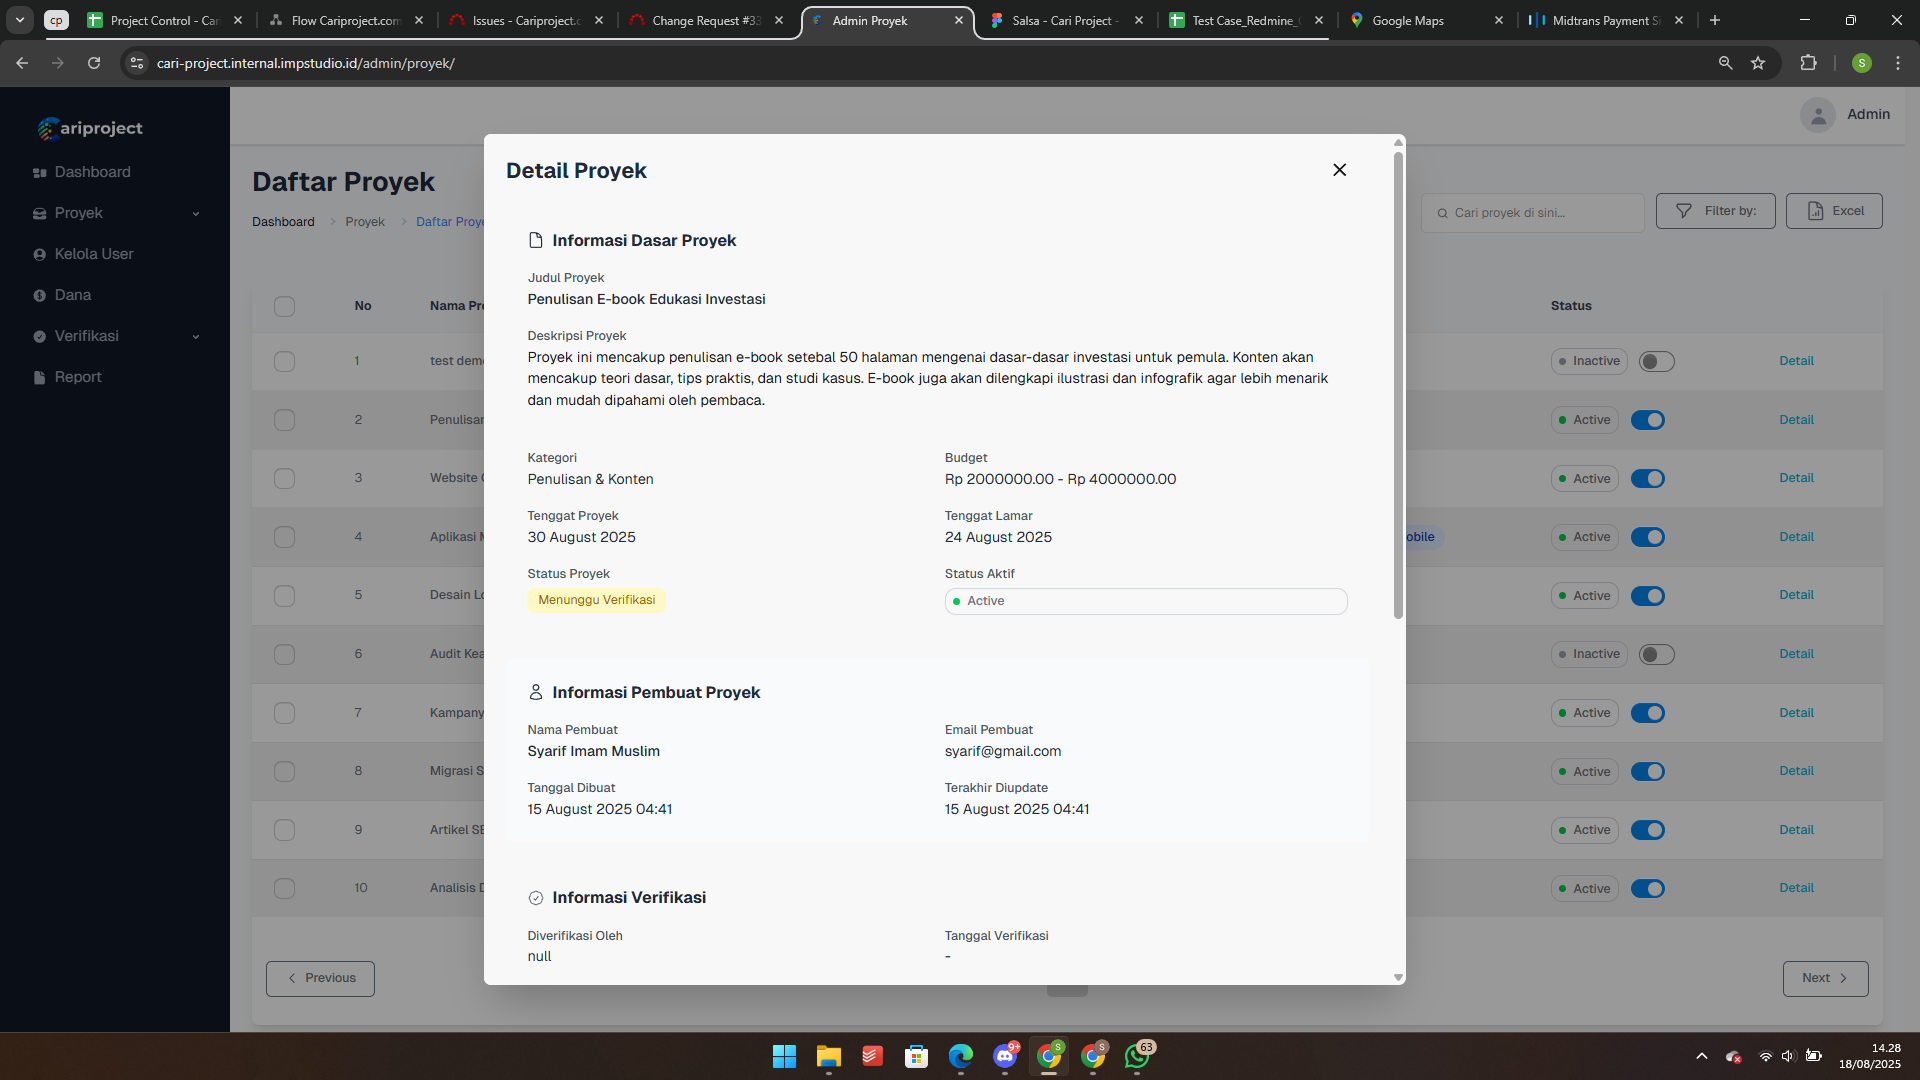Disable the active switch for row 5
Screen dimensions: 1920x1080
[x=1647, y=596]
